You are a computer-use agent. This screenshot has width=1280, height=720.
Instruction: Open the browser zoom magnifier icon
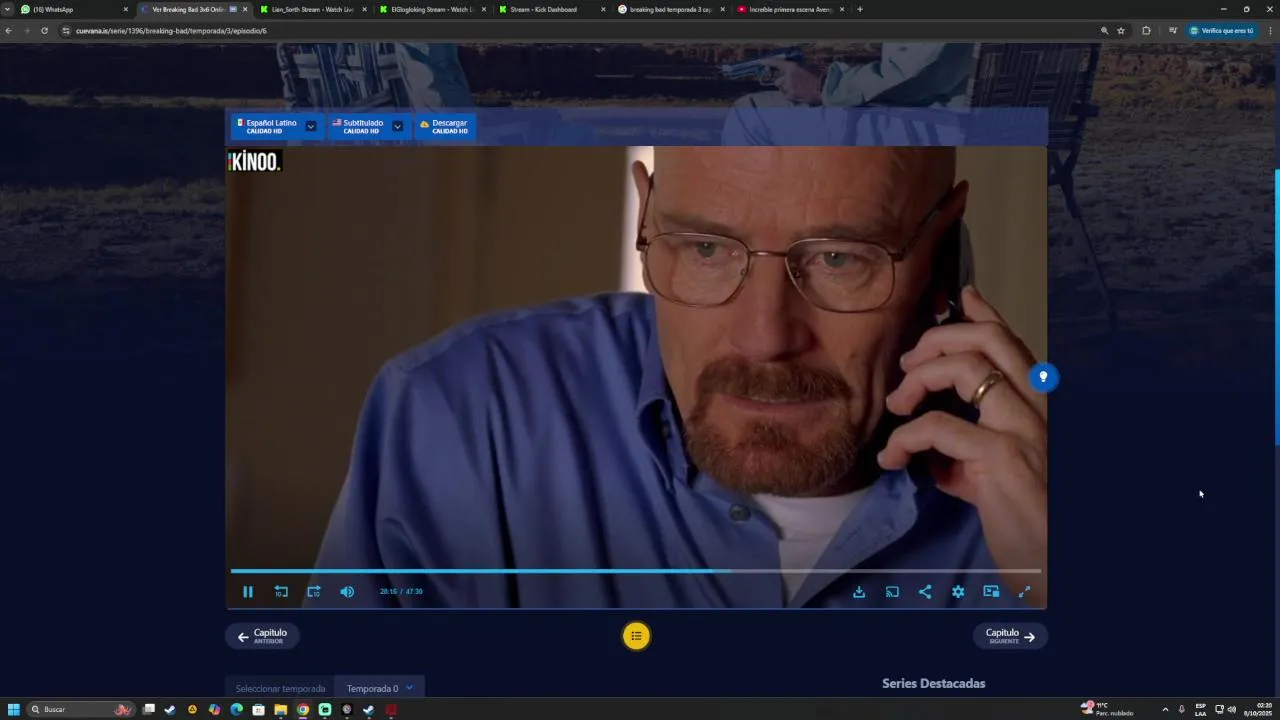coord(1105,31)
